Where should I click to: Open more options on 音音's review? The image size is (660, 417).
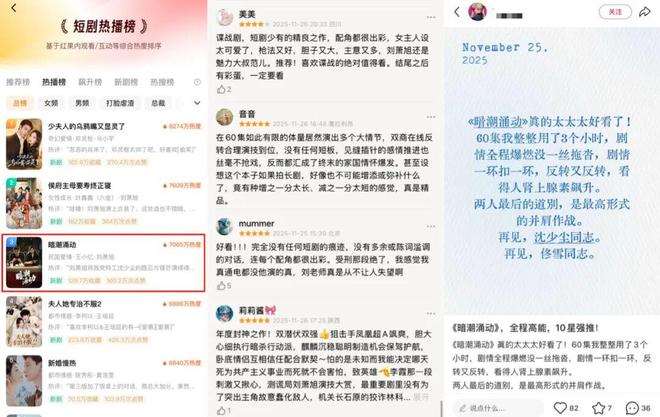tap(431, 117)
